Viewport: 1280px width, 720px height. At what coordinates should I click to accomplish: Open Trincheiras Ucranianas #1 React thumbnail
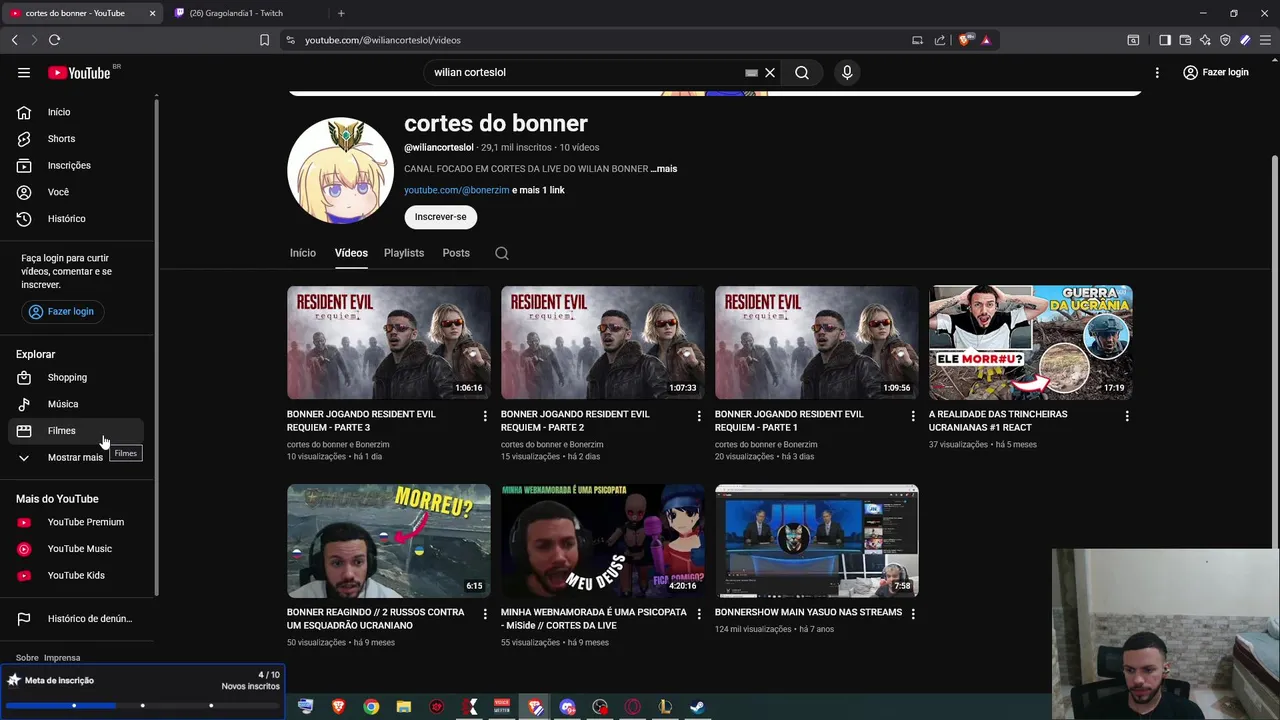tap(1031, 343)
